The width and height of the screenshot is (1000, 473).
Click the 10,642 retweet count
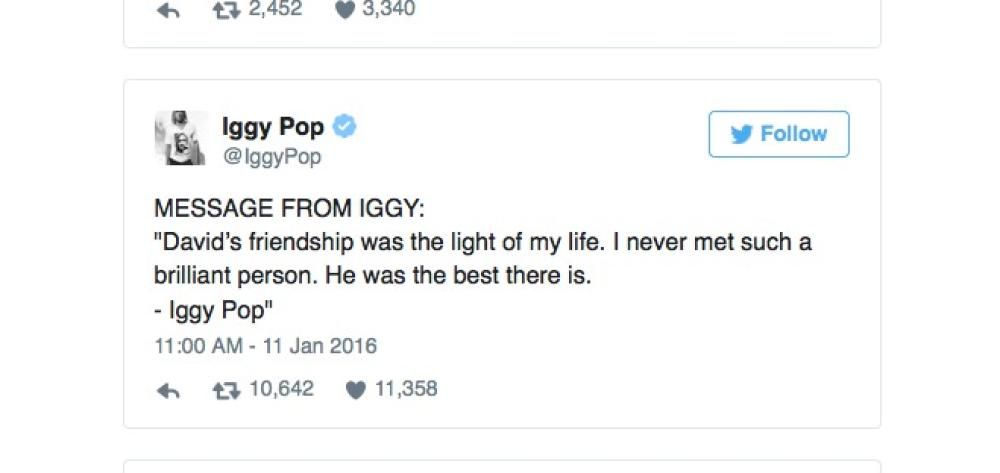[x=280, y=389]
